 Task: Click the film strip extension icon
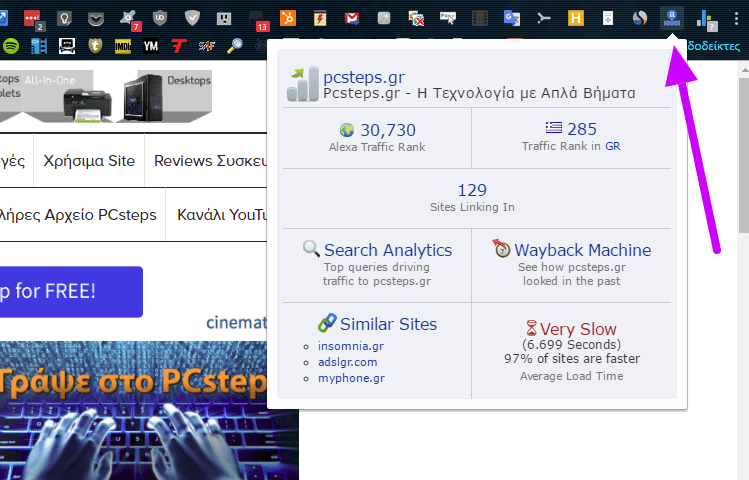click(480, 19)
